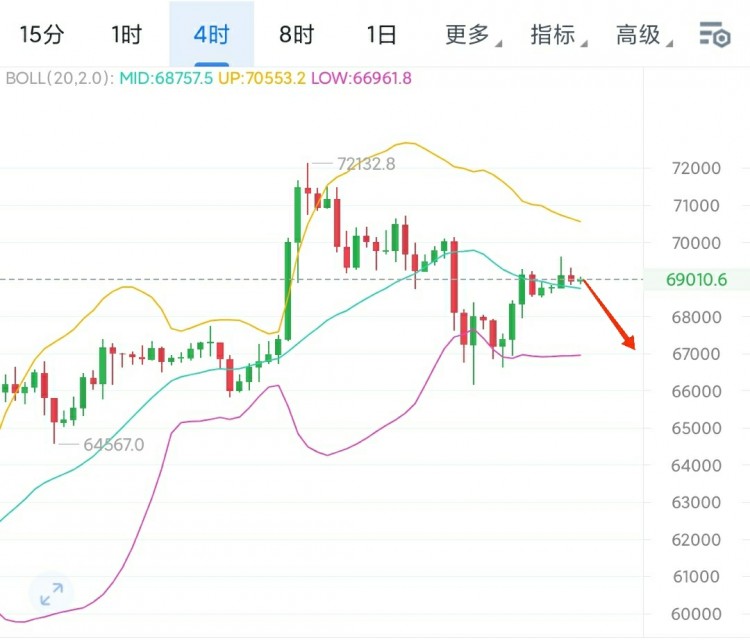Image resolution: width=750 pixels, height=640 pixels.
Task: Switch to the 8时 timeframe
Action: 297,34
